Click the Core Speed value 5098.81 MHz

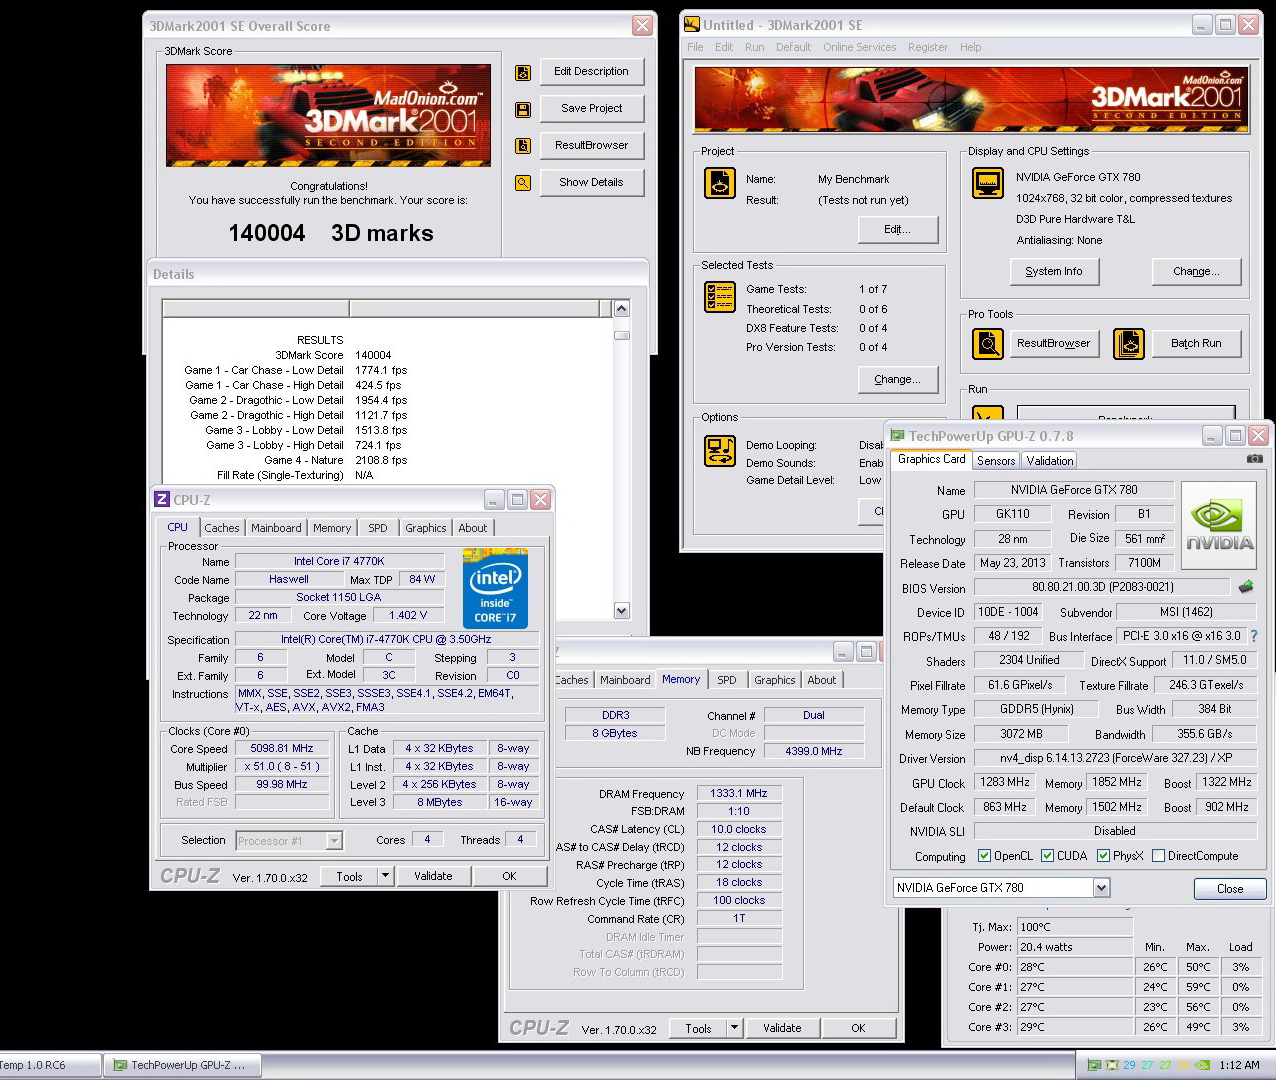282,748
